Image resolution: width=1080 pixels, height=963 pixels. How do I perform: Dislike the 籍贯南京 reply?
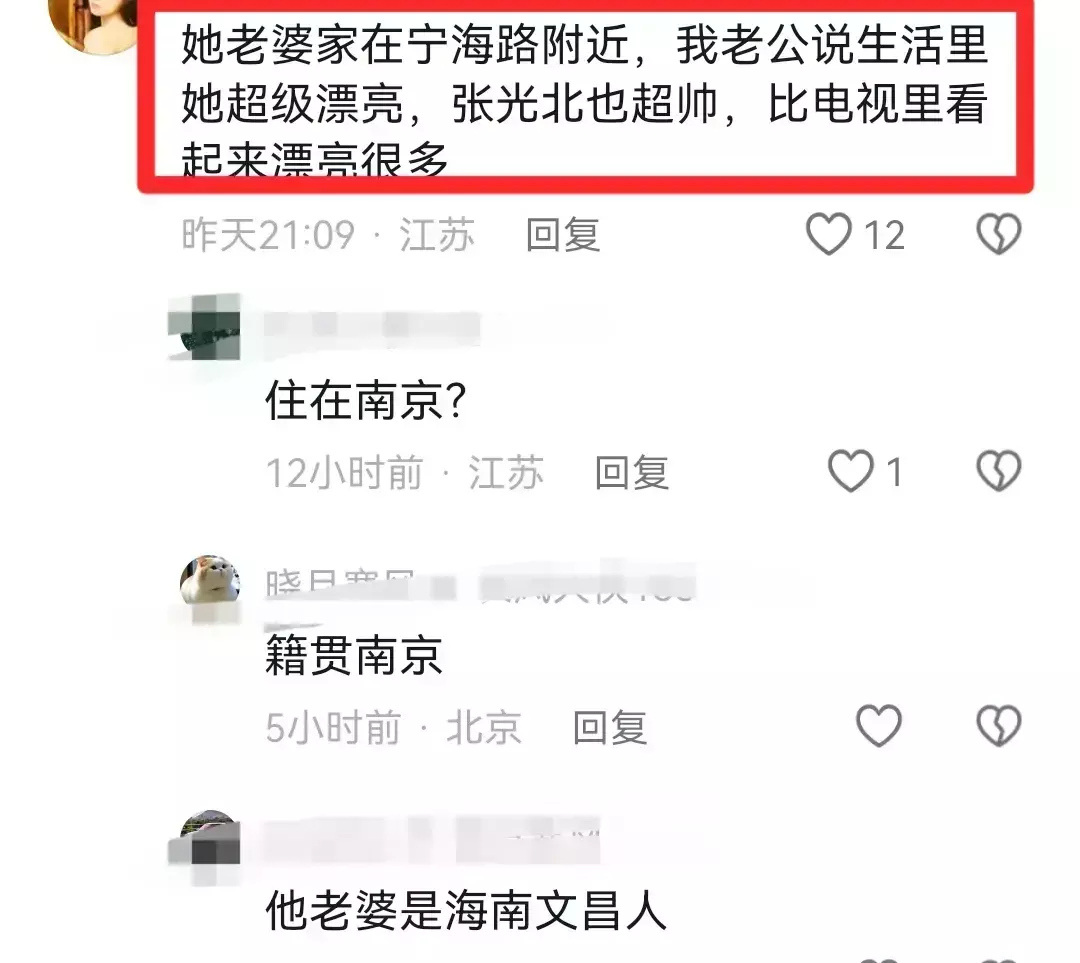999,726
